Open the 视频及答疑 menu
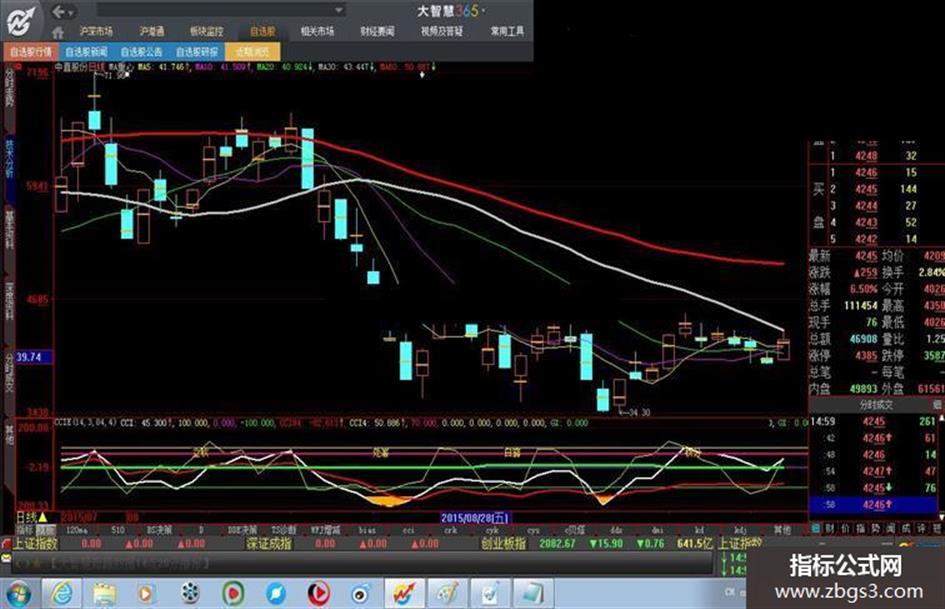The width and height of the screenshot is (945, 609). click(442, 31)
